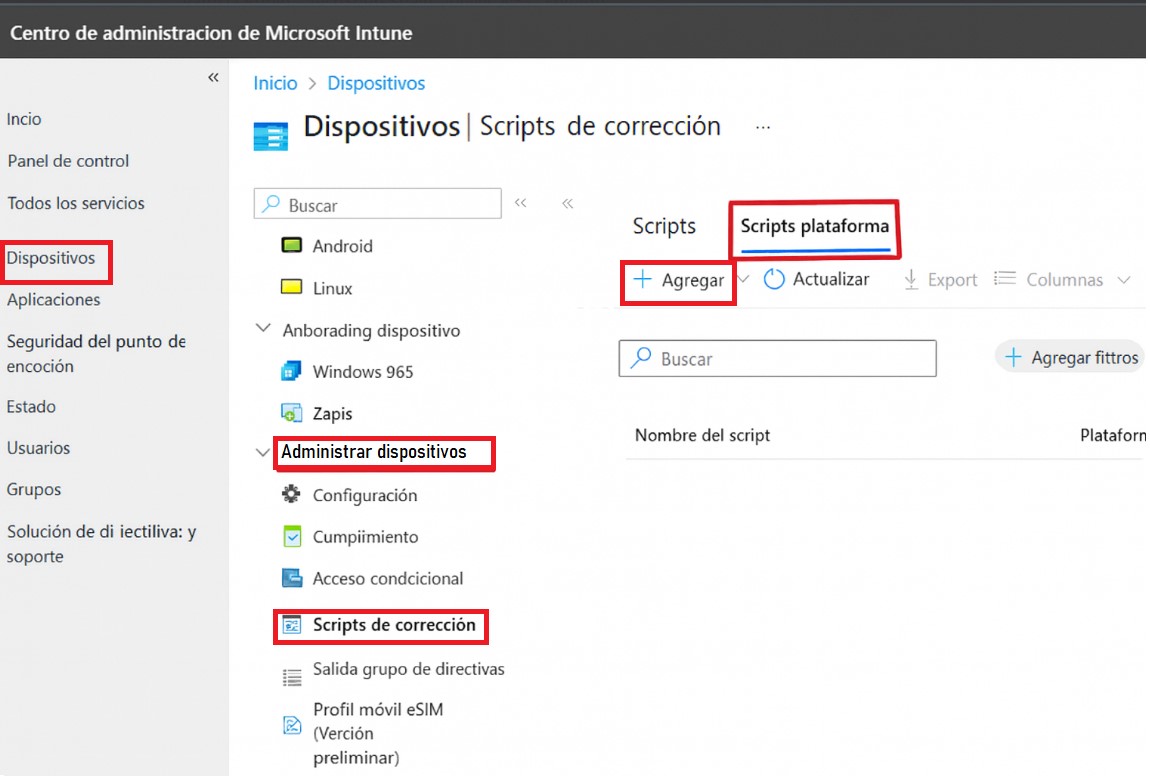Click the Acceso condcicional icon

tap(292, 578)
